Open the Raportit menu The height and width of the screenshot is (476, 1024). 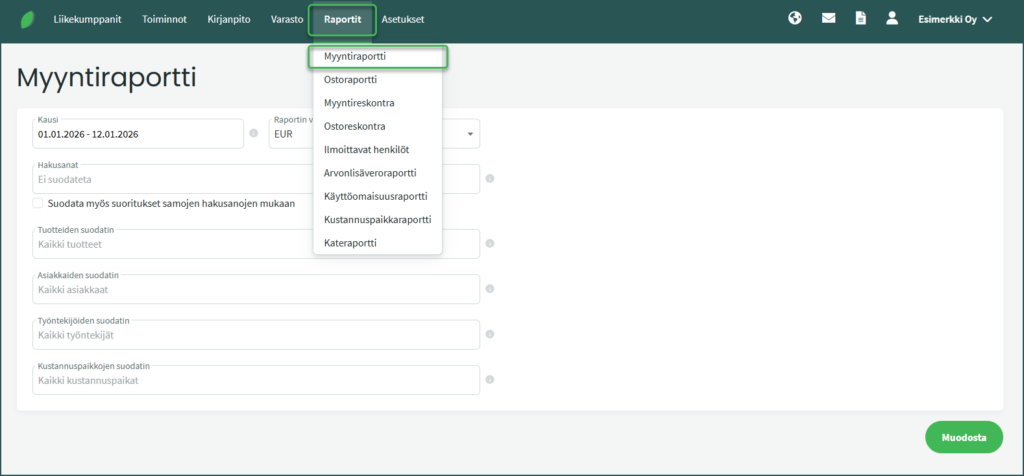[342, 19]
